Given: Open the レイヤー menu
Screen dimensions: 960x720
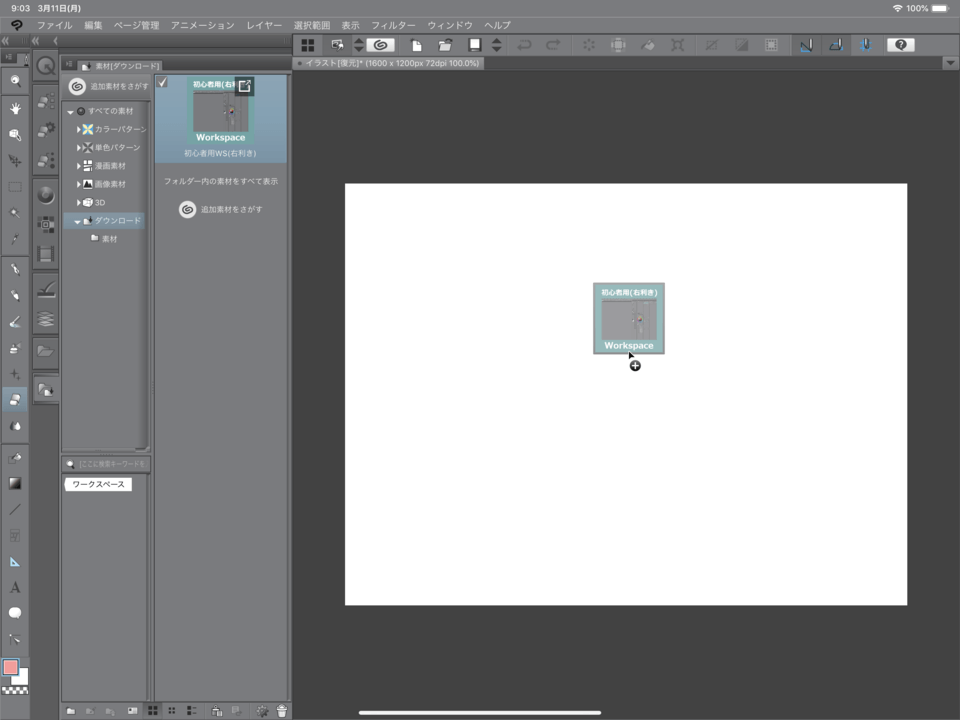Looking at the screenshot, I should pyautogui.click(x=264, y=25).
